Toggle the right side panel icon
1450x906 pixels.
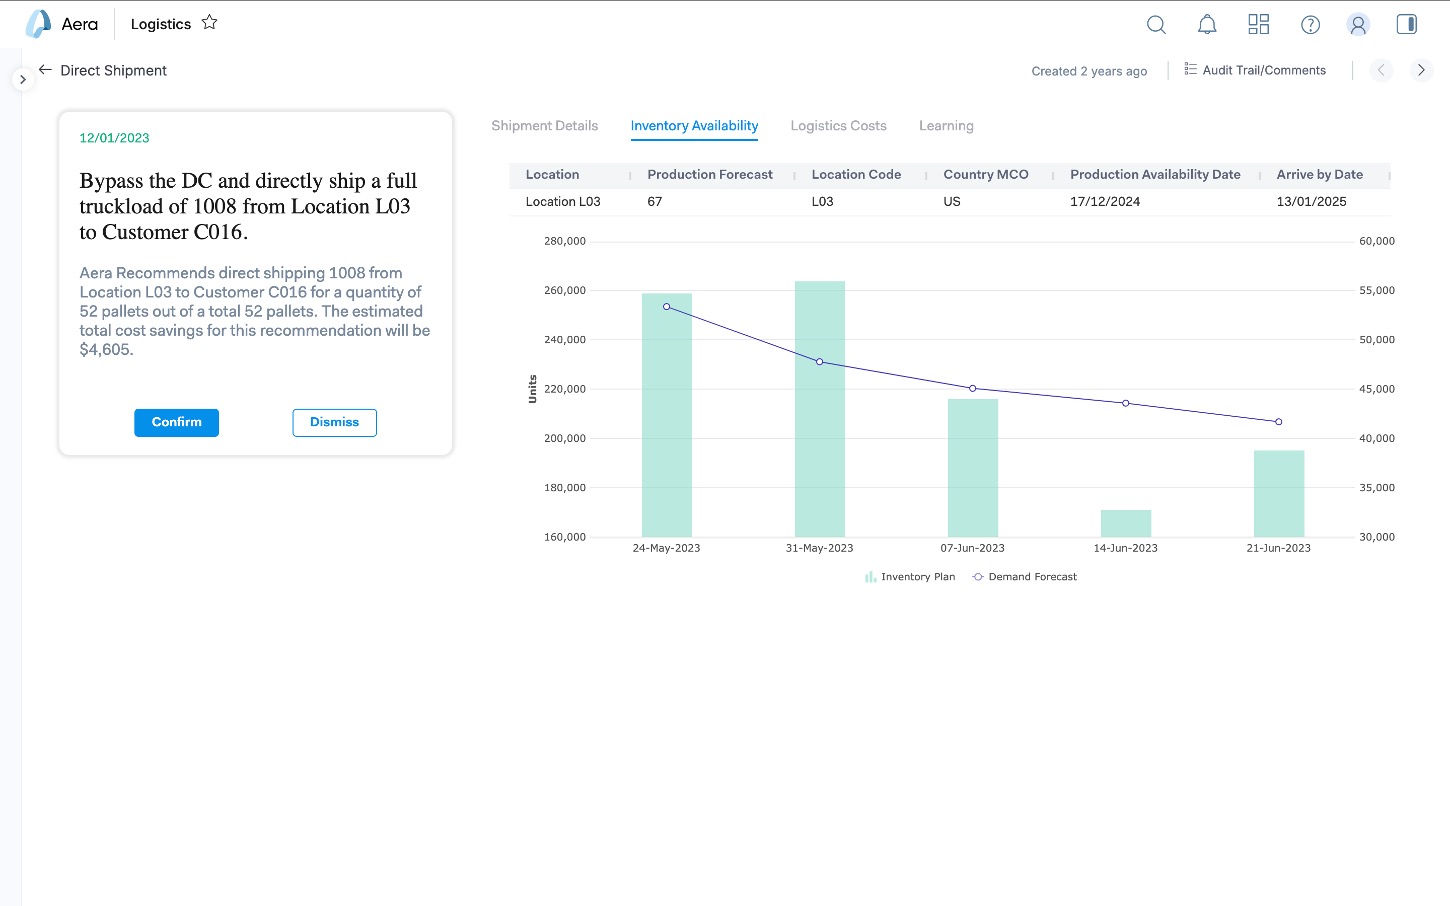click(x=1406, y=24)
